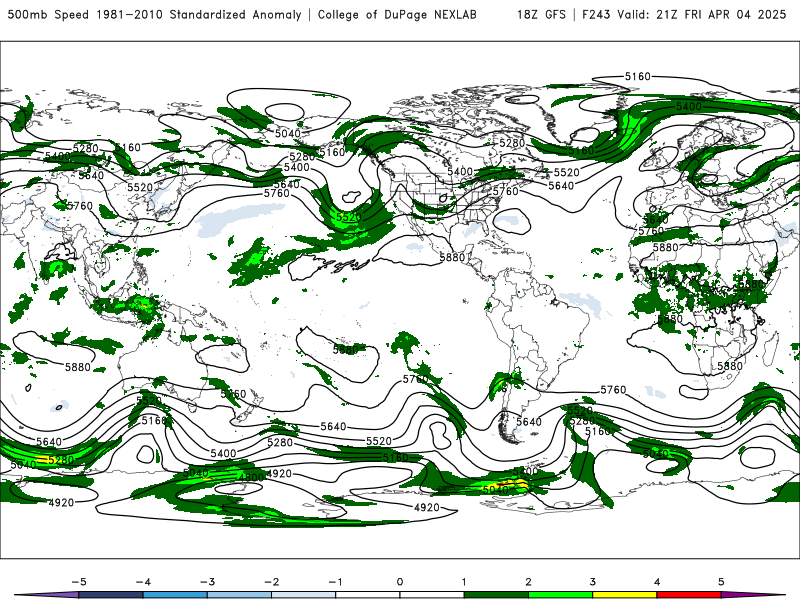This screenshot has width=800, height=600.
Task: Click the blue -4 to -3 color bar segment
Action: pyautogui.click(x=175, y=595)
